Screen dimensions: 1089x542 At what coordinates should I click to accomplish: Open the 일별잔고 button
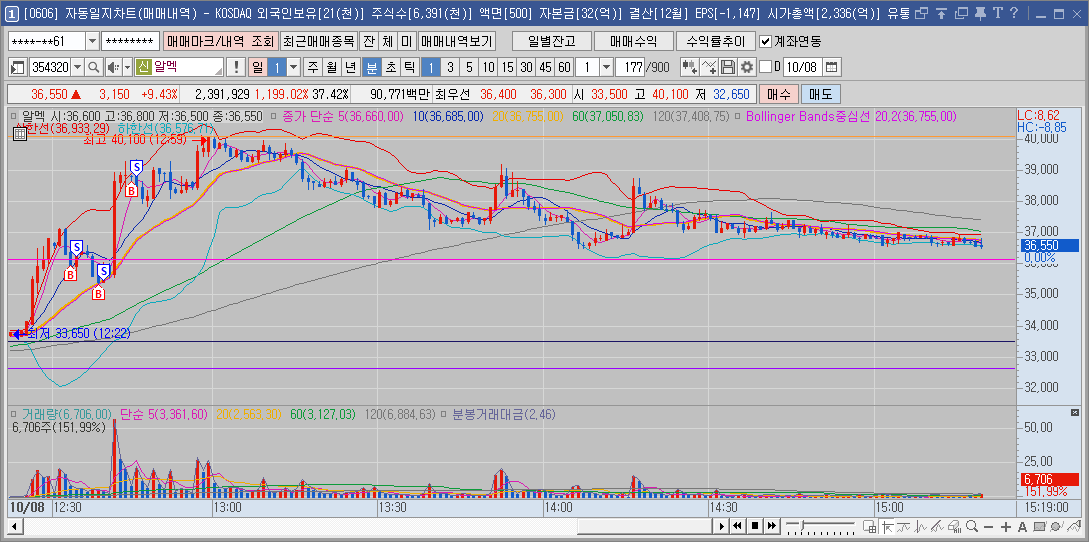click(x=551, y=42)
